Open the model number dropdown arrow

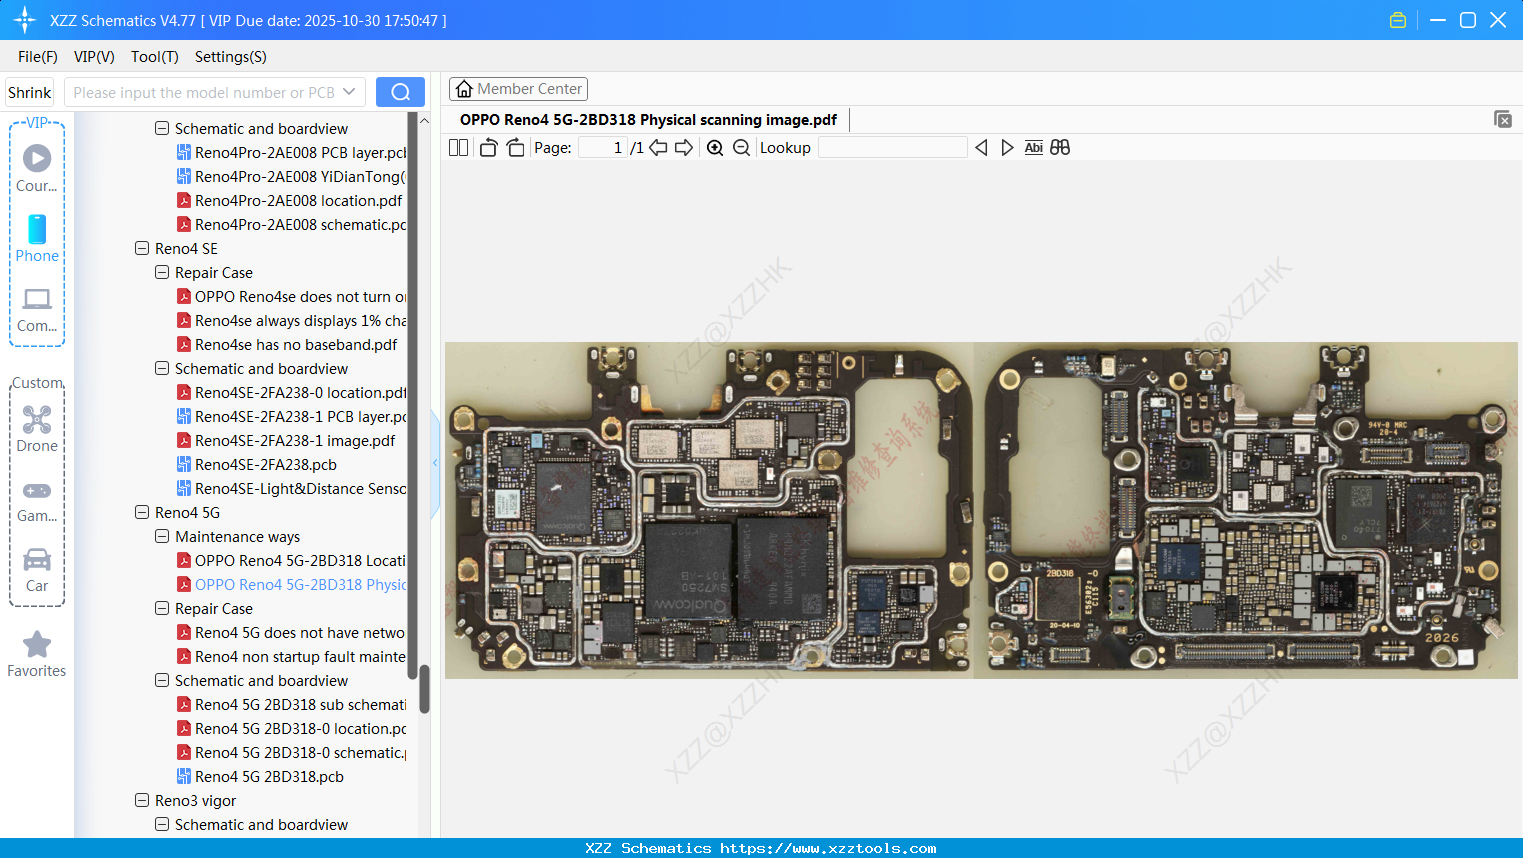(349, 92)
